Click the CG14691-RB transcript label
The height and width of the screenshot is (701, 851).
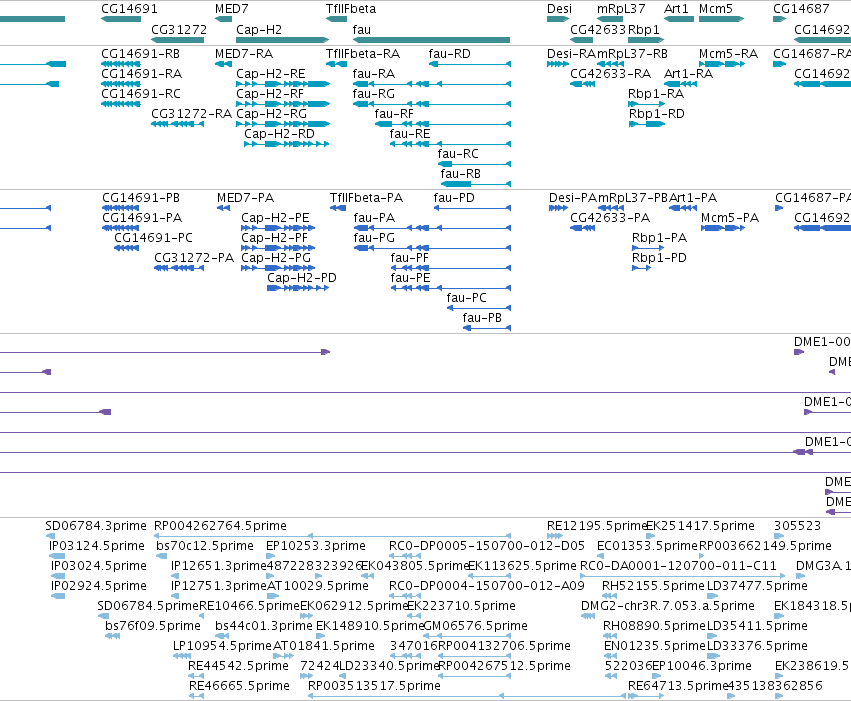point(141,54)
